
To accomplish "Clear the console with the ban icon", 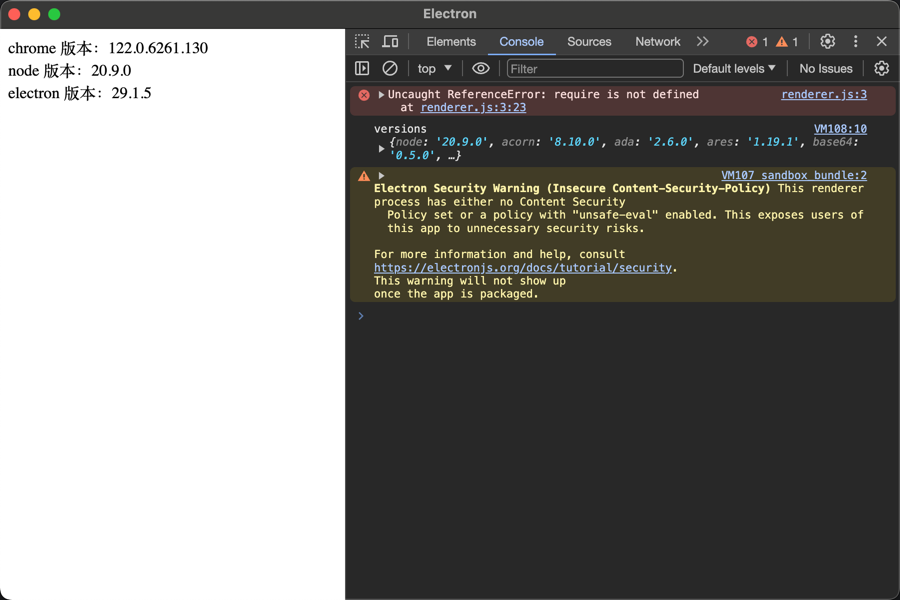I will tap(390, 68).
